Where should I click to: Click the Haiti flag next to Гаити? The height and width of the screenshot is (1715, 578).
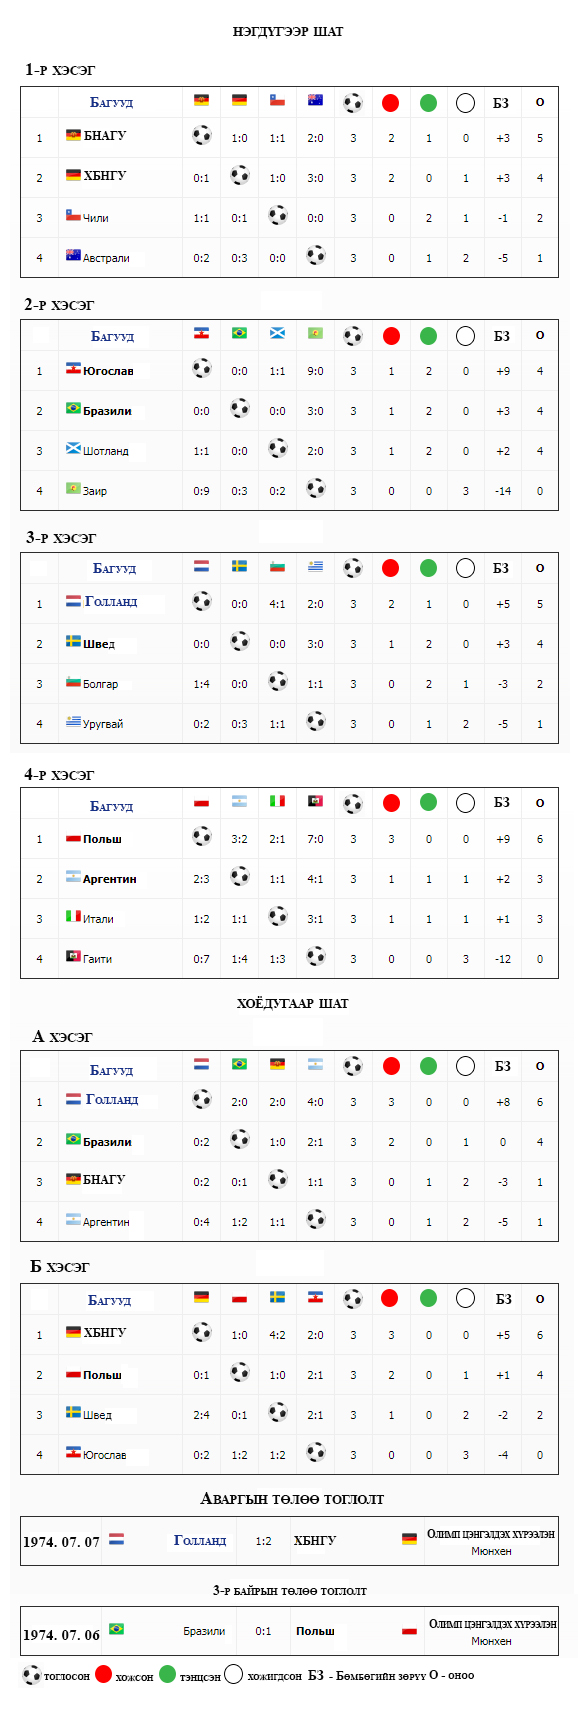(x=73, y=956)
